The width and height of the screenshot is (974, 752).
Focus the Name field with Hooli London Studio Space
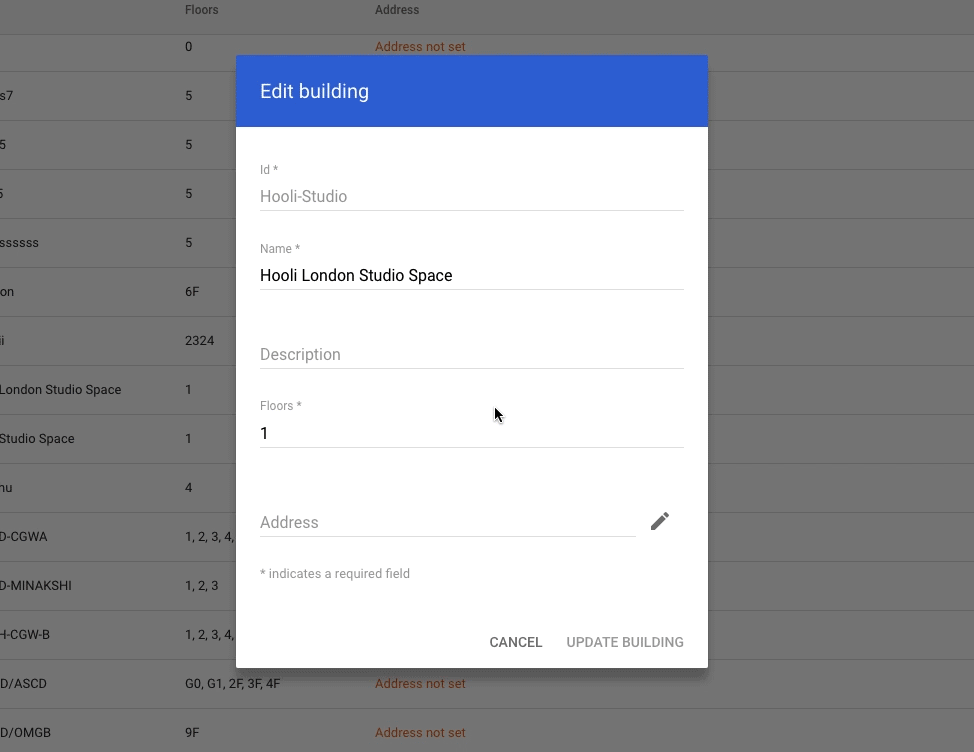pyautogui.click(x=471, y=275)
